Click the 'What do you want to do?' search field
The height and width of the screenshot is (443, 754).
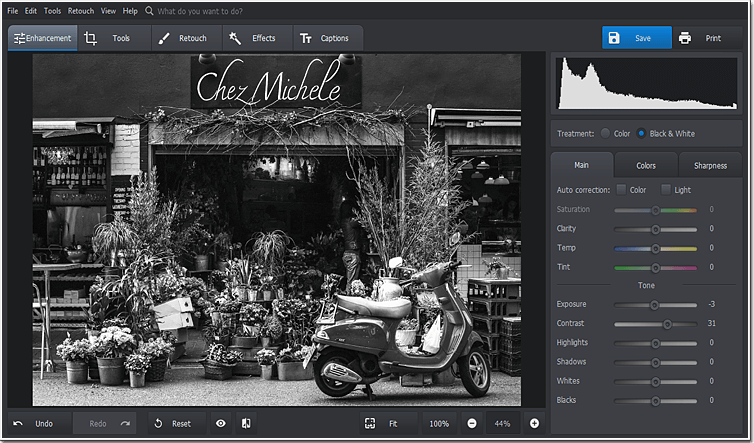pyautogui.click(x=200, y=11)
